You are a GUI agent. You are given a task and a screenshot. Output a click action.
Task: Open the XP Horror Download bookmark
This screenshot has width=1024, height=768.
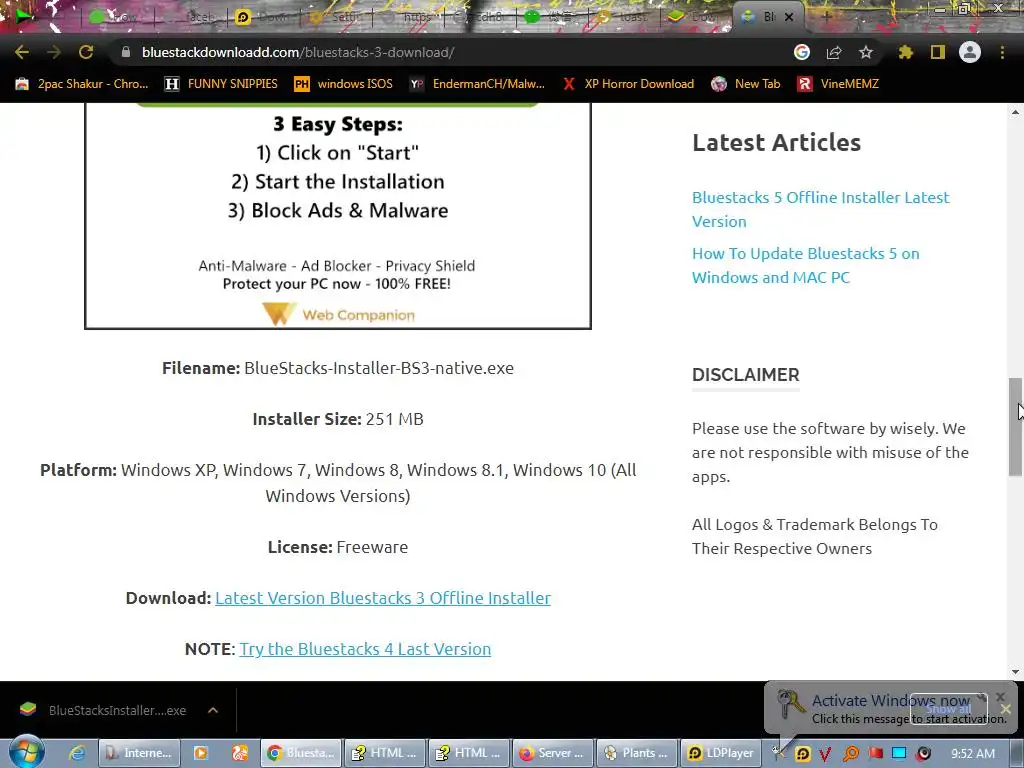click(x=628, y=84)
